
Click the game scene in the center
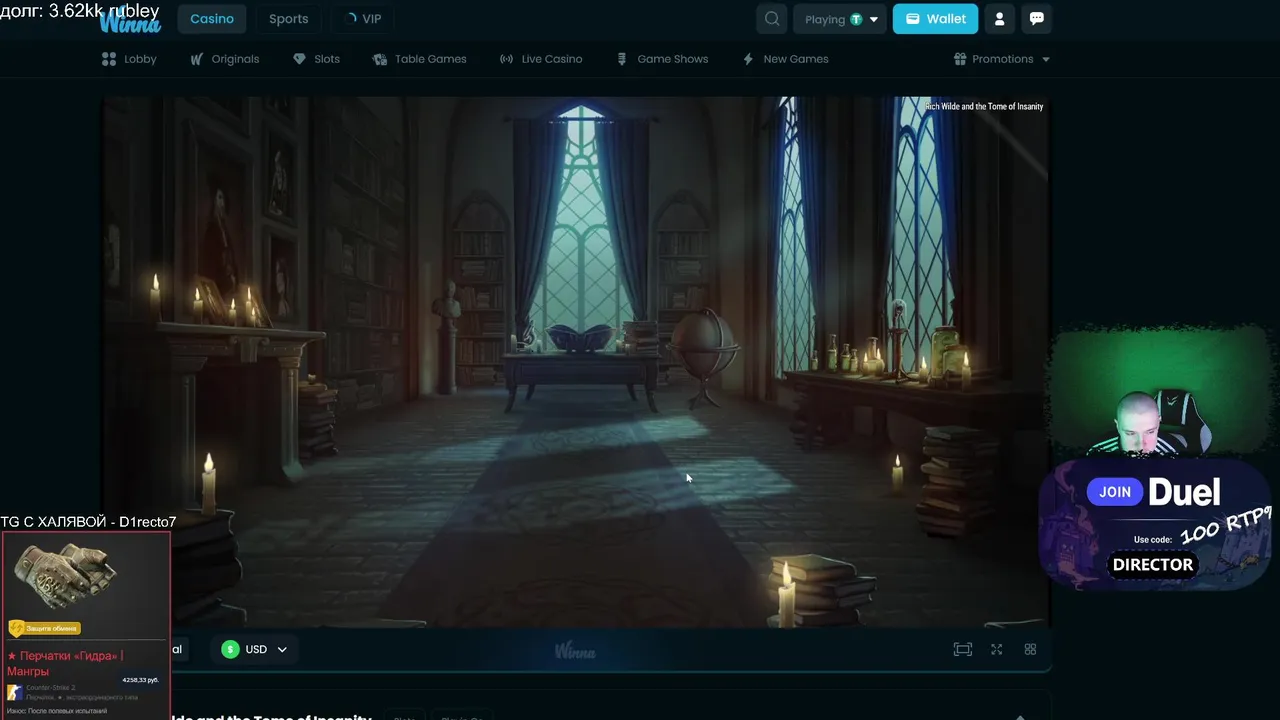(576, 362)
